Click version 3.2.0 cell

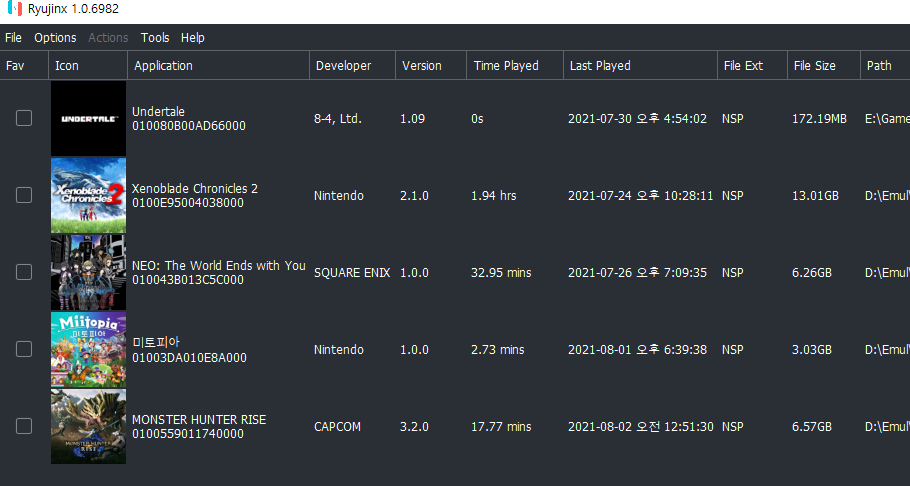(414, 427)
